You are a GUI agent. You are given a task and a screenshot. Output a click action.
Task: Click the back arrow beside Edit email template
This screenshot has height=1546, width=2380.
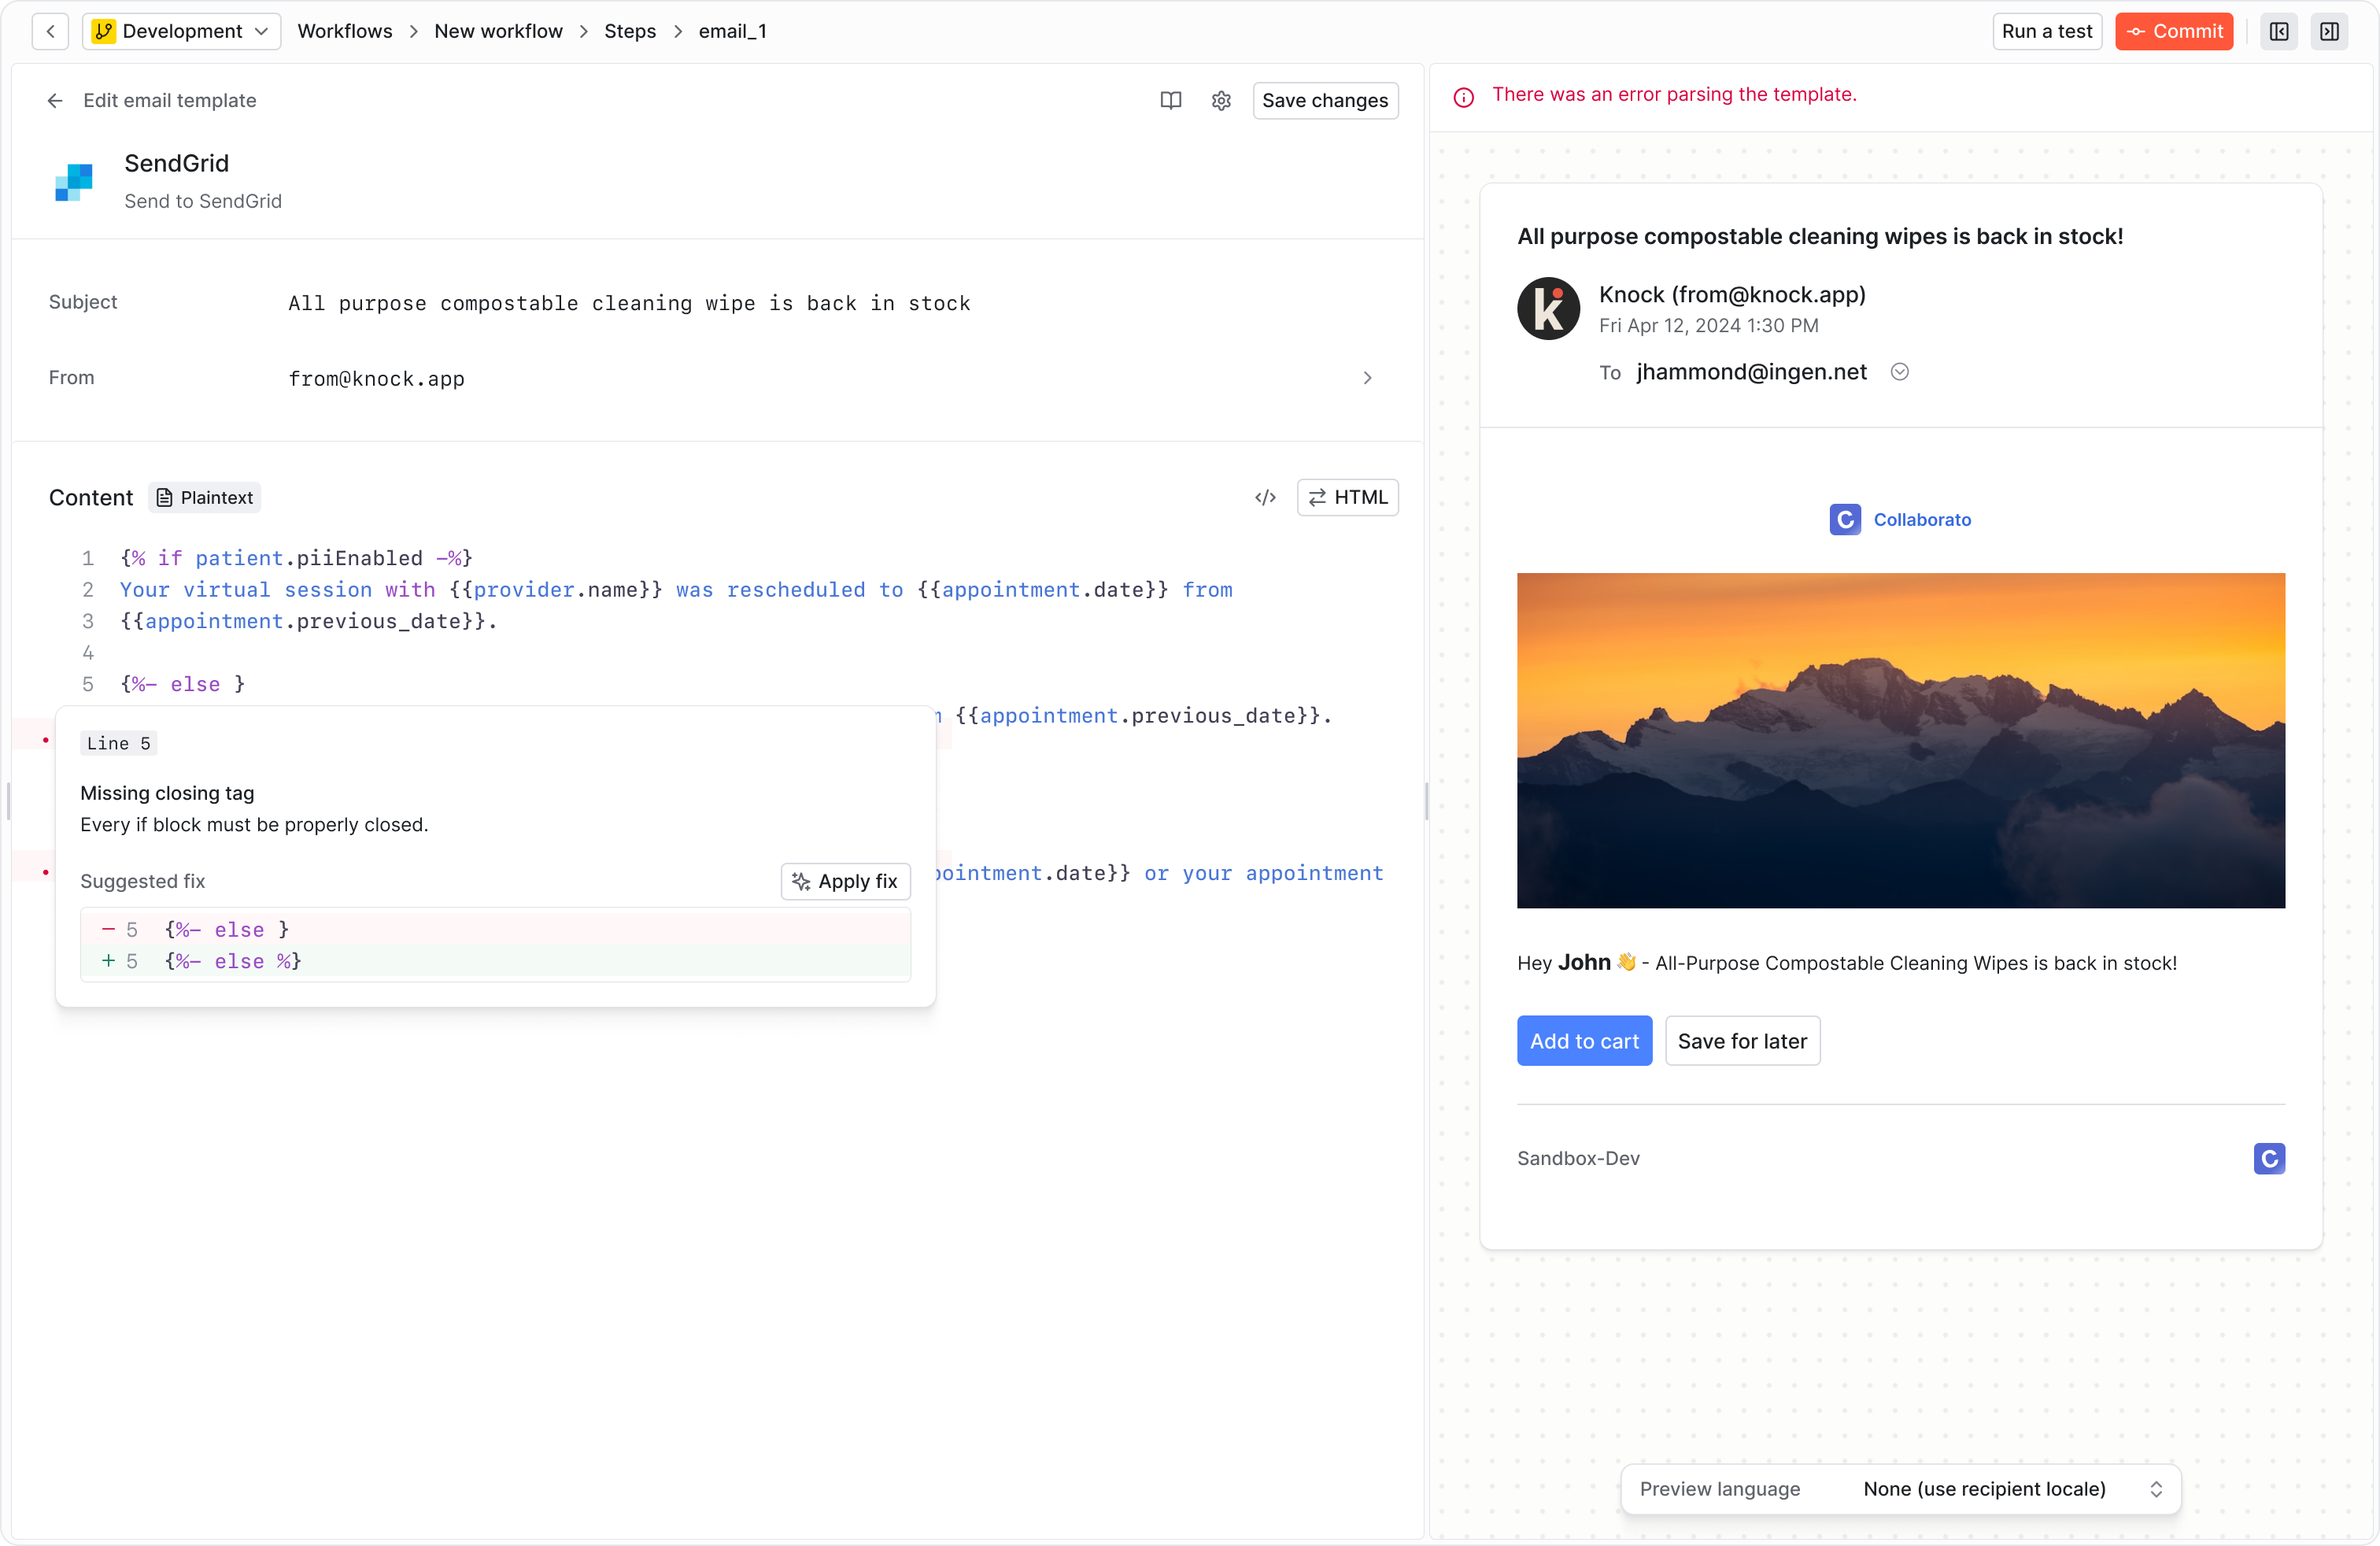pos(55,100)
